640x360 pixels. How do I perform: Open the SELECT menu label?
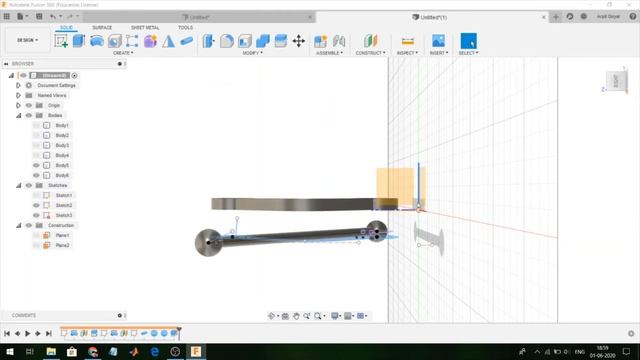pos(468,53)
